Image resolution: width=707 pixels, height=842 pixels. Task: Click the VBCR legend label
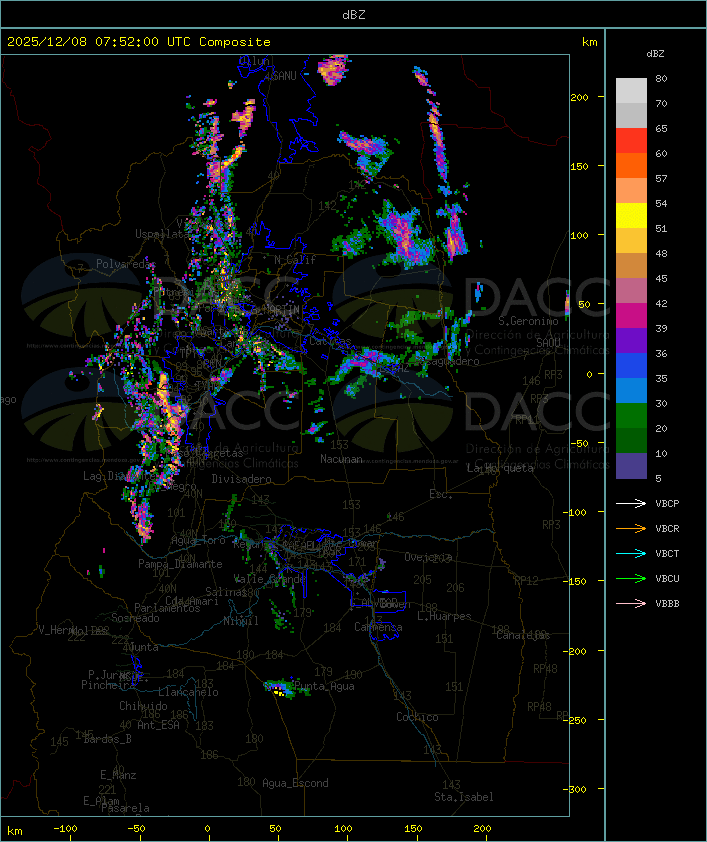click(x=667, y=528)
